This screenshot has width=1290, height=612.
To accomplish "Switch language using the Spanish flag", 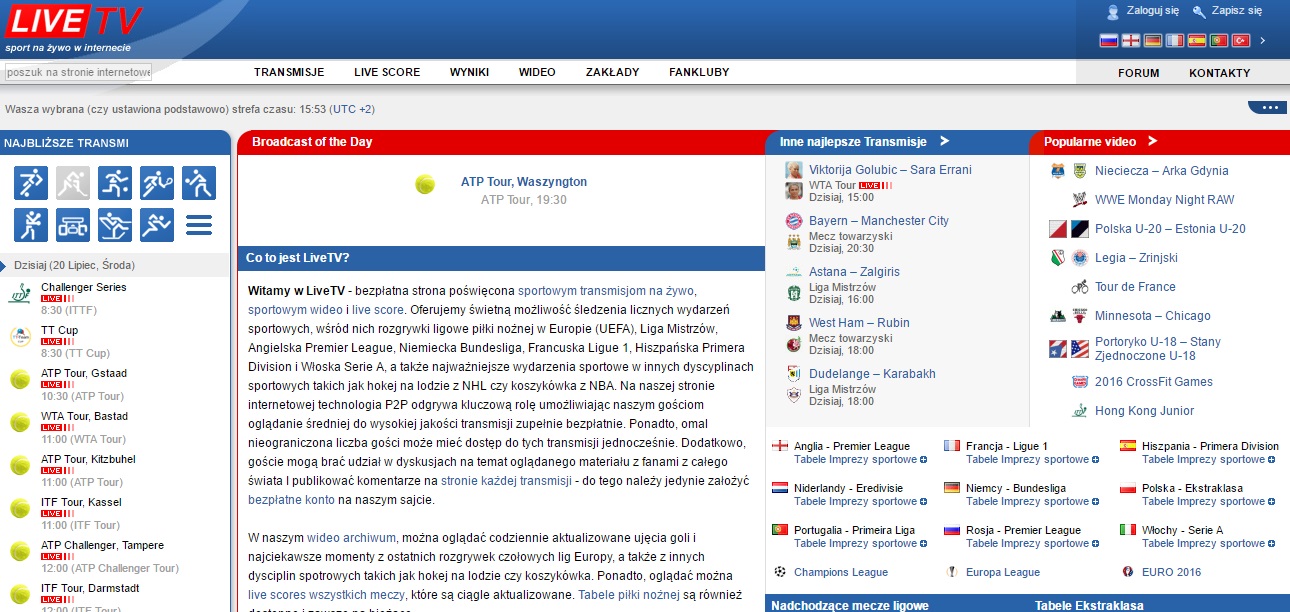I will (x=1196, y=40).
